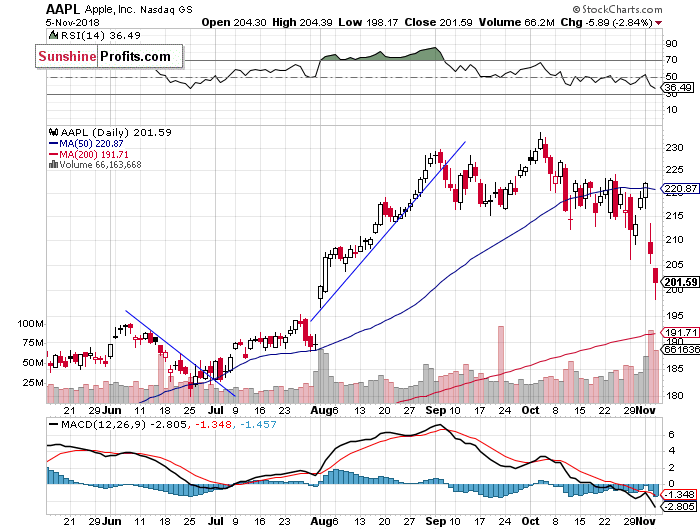
Task: Click the RSI 70 overbought level label
Action: [x=671, y=59]
